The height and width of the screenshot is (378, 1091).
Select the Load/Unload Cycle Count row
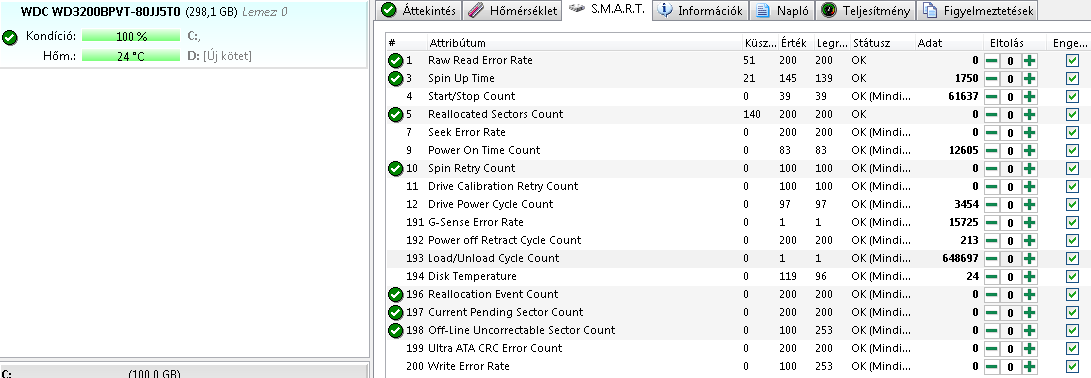coord(738,258)
